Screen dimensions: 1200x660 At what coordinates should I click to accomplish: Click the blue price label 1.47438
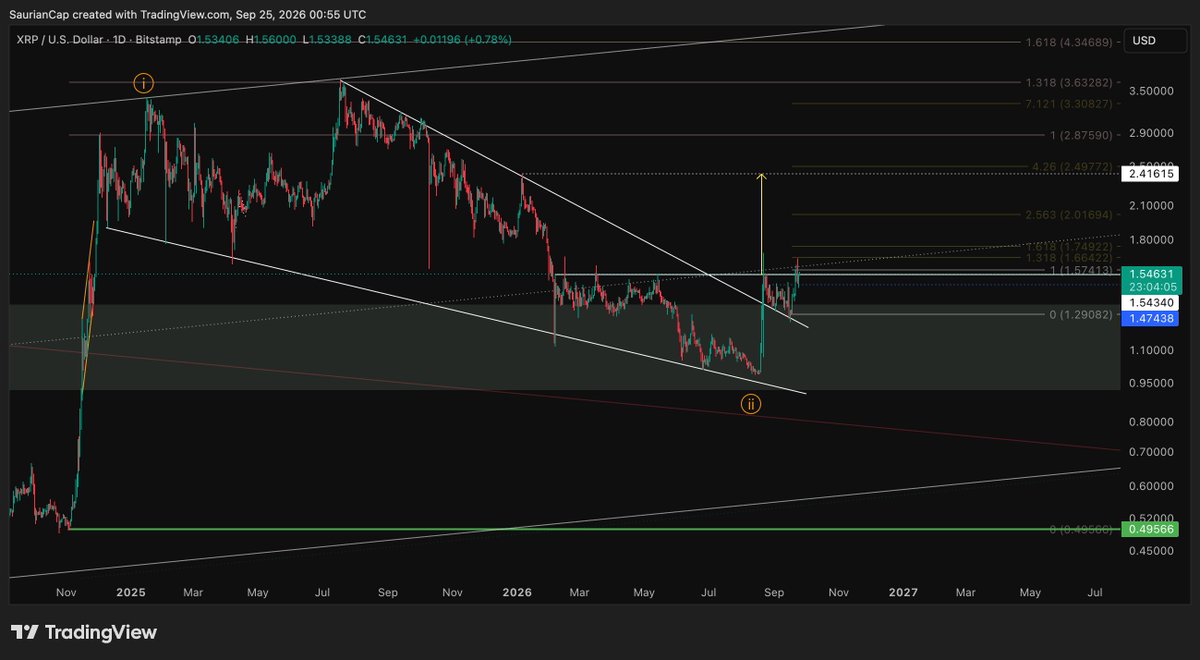pos(1152,318)
